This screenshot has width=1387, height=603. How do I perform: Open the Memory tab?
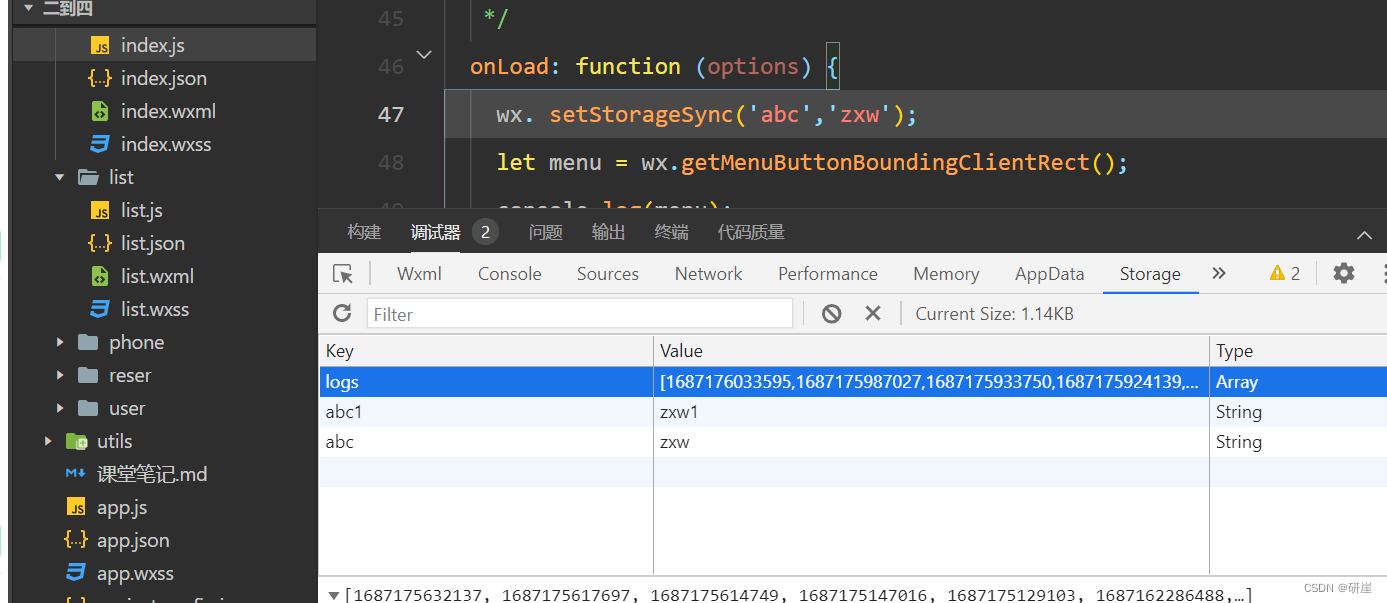click(x=946, y=274)
